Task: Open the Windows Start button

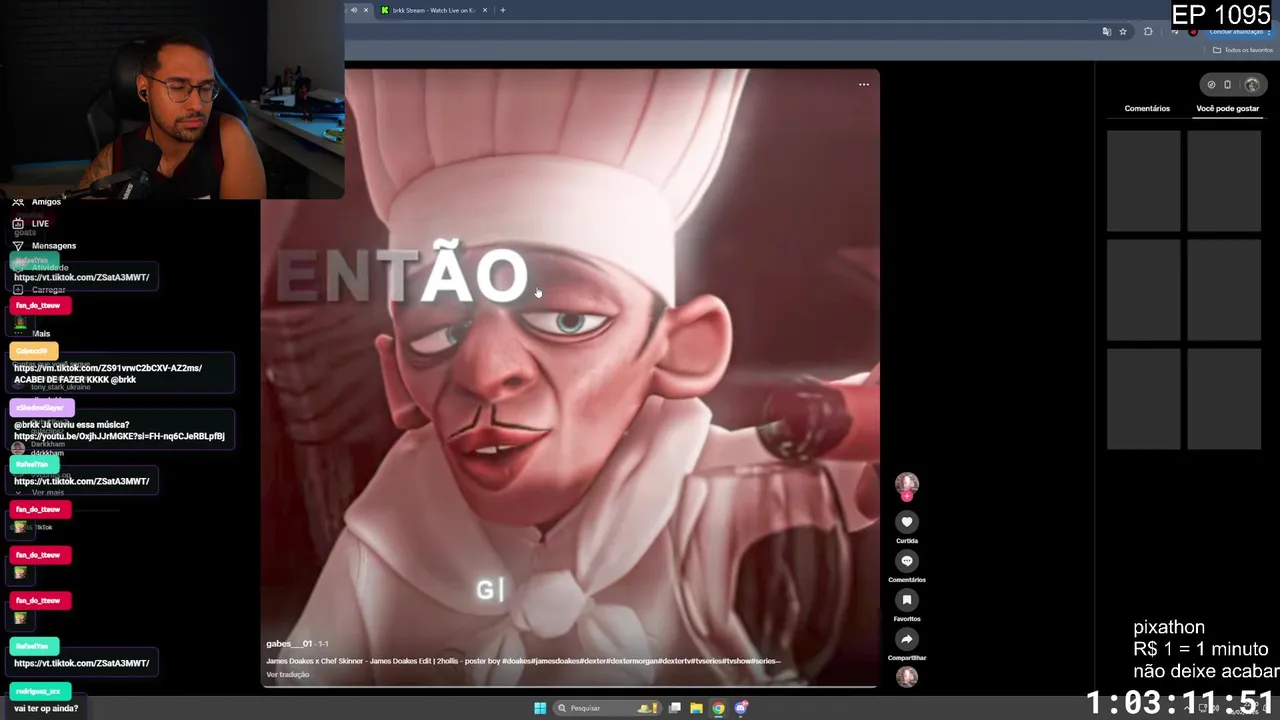Action: pyautogui.click(x=540, y=708)
